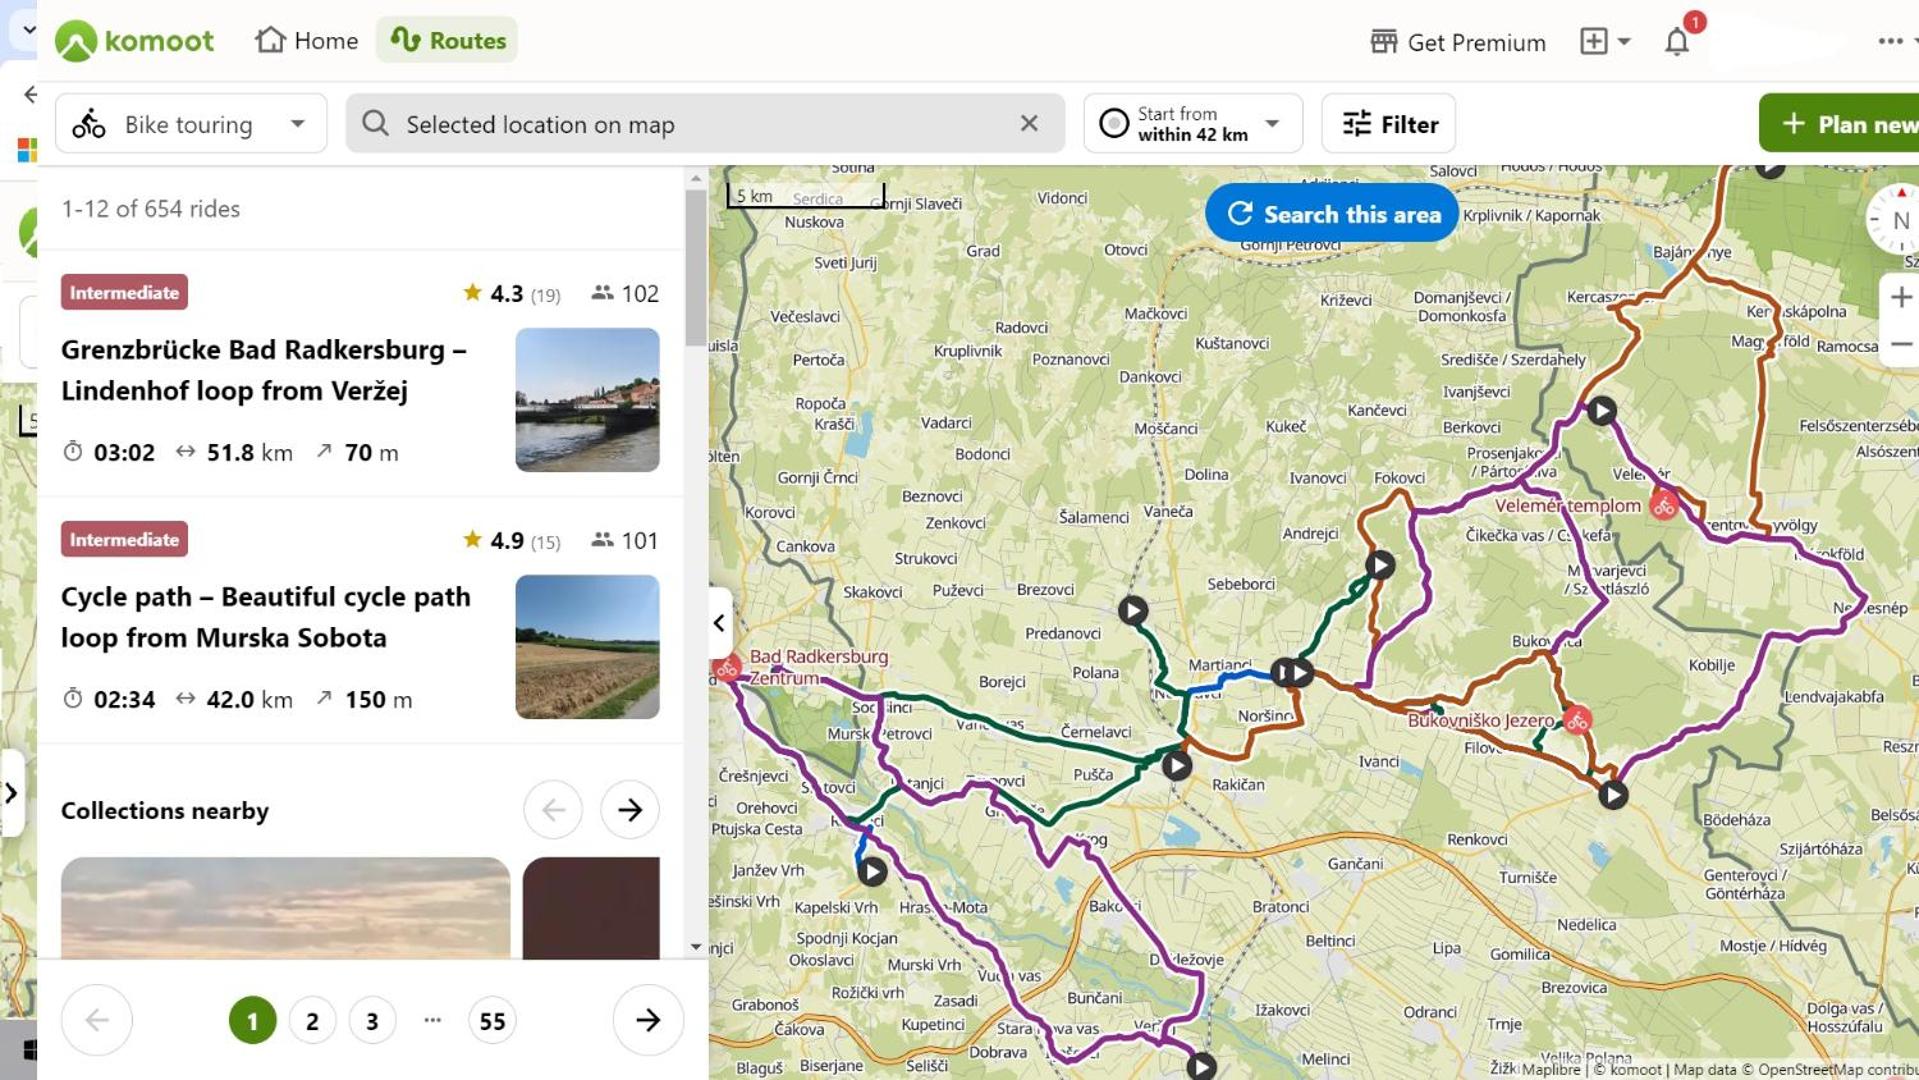
Task: Click Bukovniško Jezero highlight marker
Action: [x=1577, y=720]
